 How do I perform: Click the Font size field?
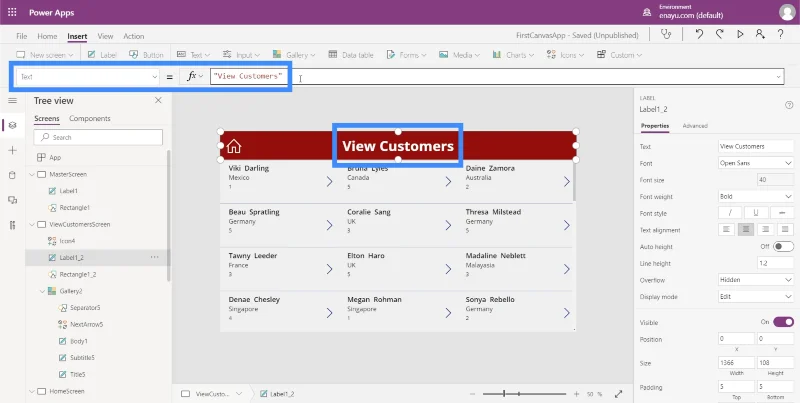(776, 180)
